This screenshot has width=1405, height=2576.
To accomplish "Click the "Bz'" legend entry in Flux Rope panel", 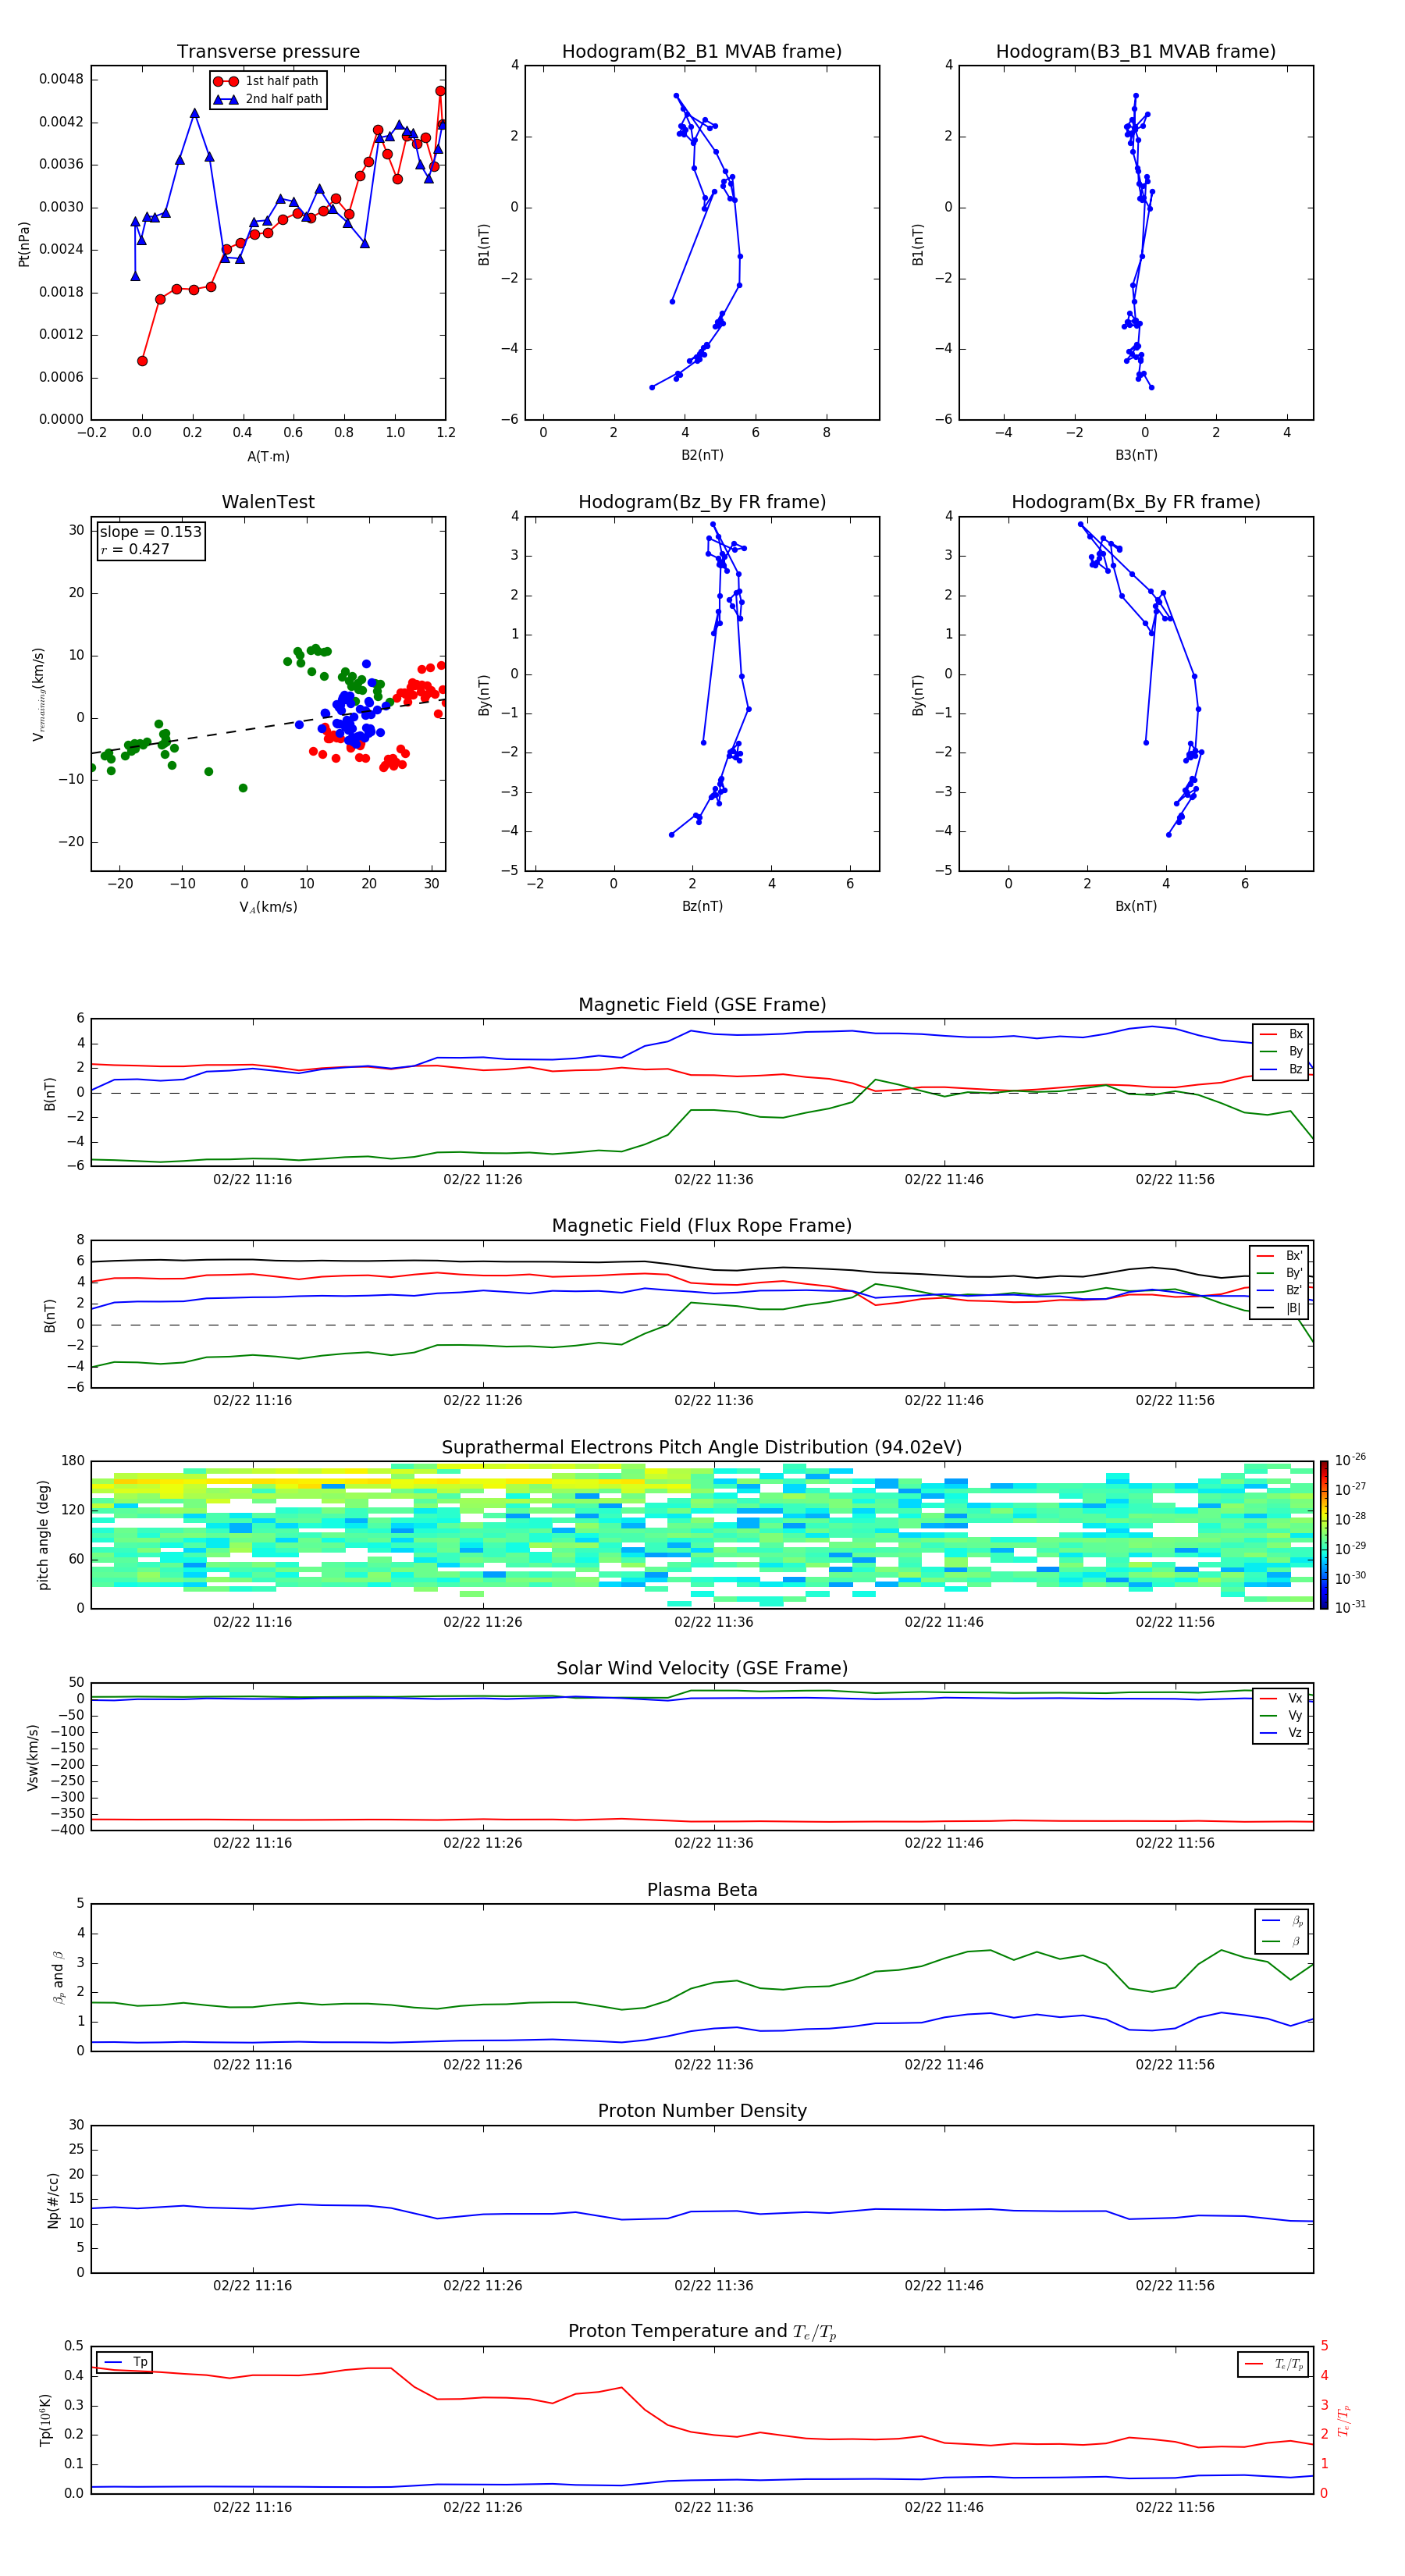I will tap(1279, 1291).
